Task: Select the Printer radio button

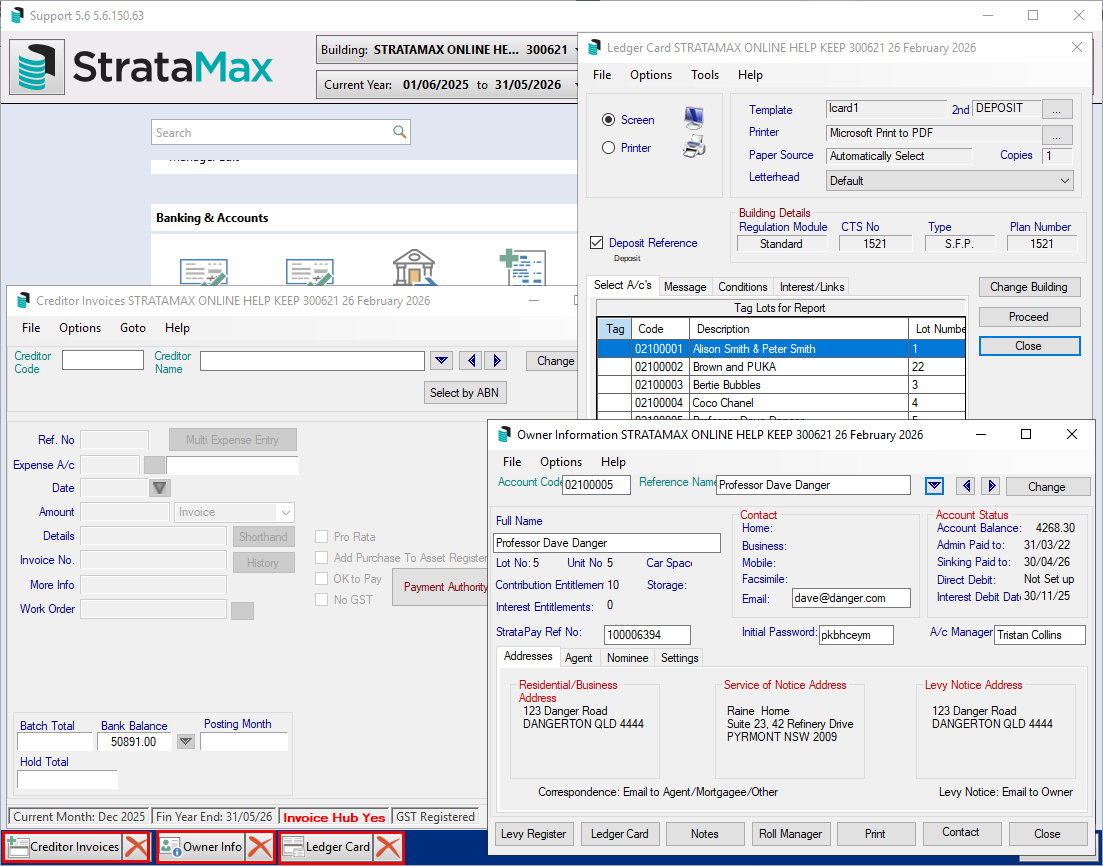Action: tap(609, 148)
